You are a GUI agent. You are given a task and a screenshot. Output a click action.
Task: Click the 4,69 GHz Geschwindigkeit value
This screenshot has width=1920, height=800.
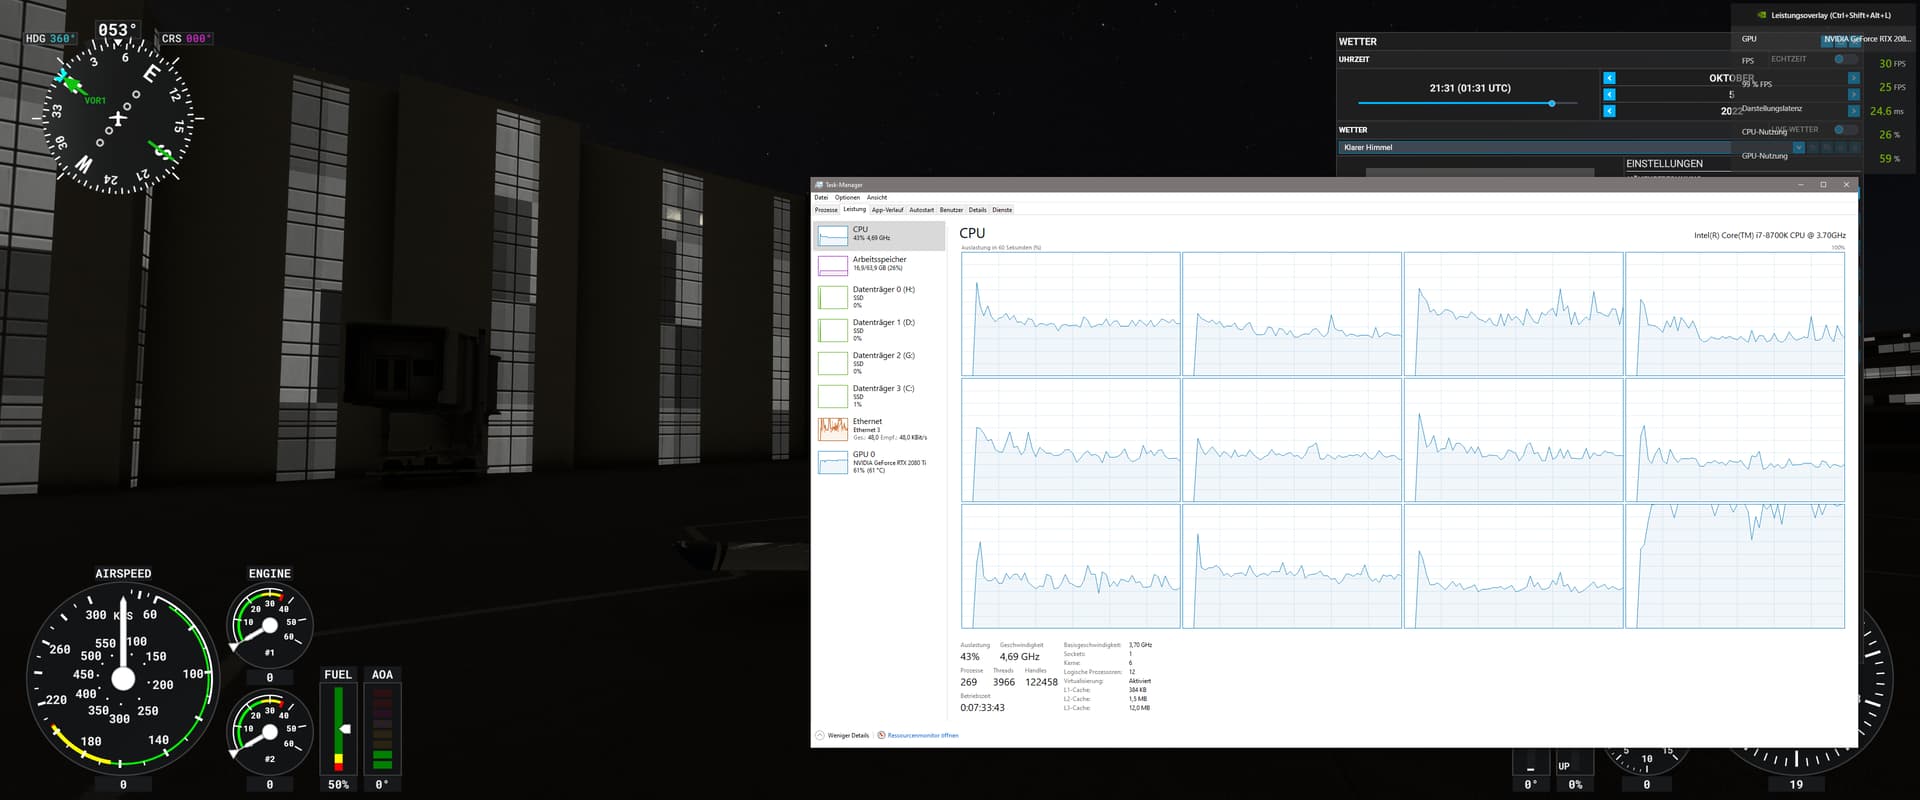point(1020,657)
